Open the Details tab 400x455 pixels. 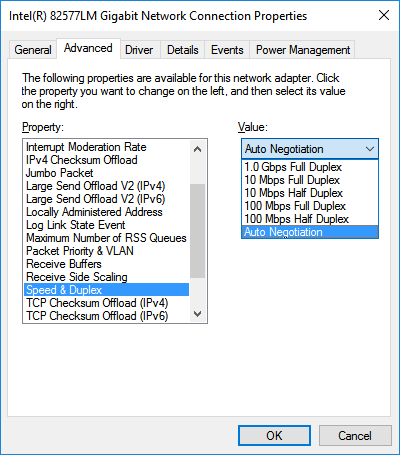182,50
